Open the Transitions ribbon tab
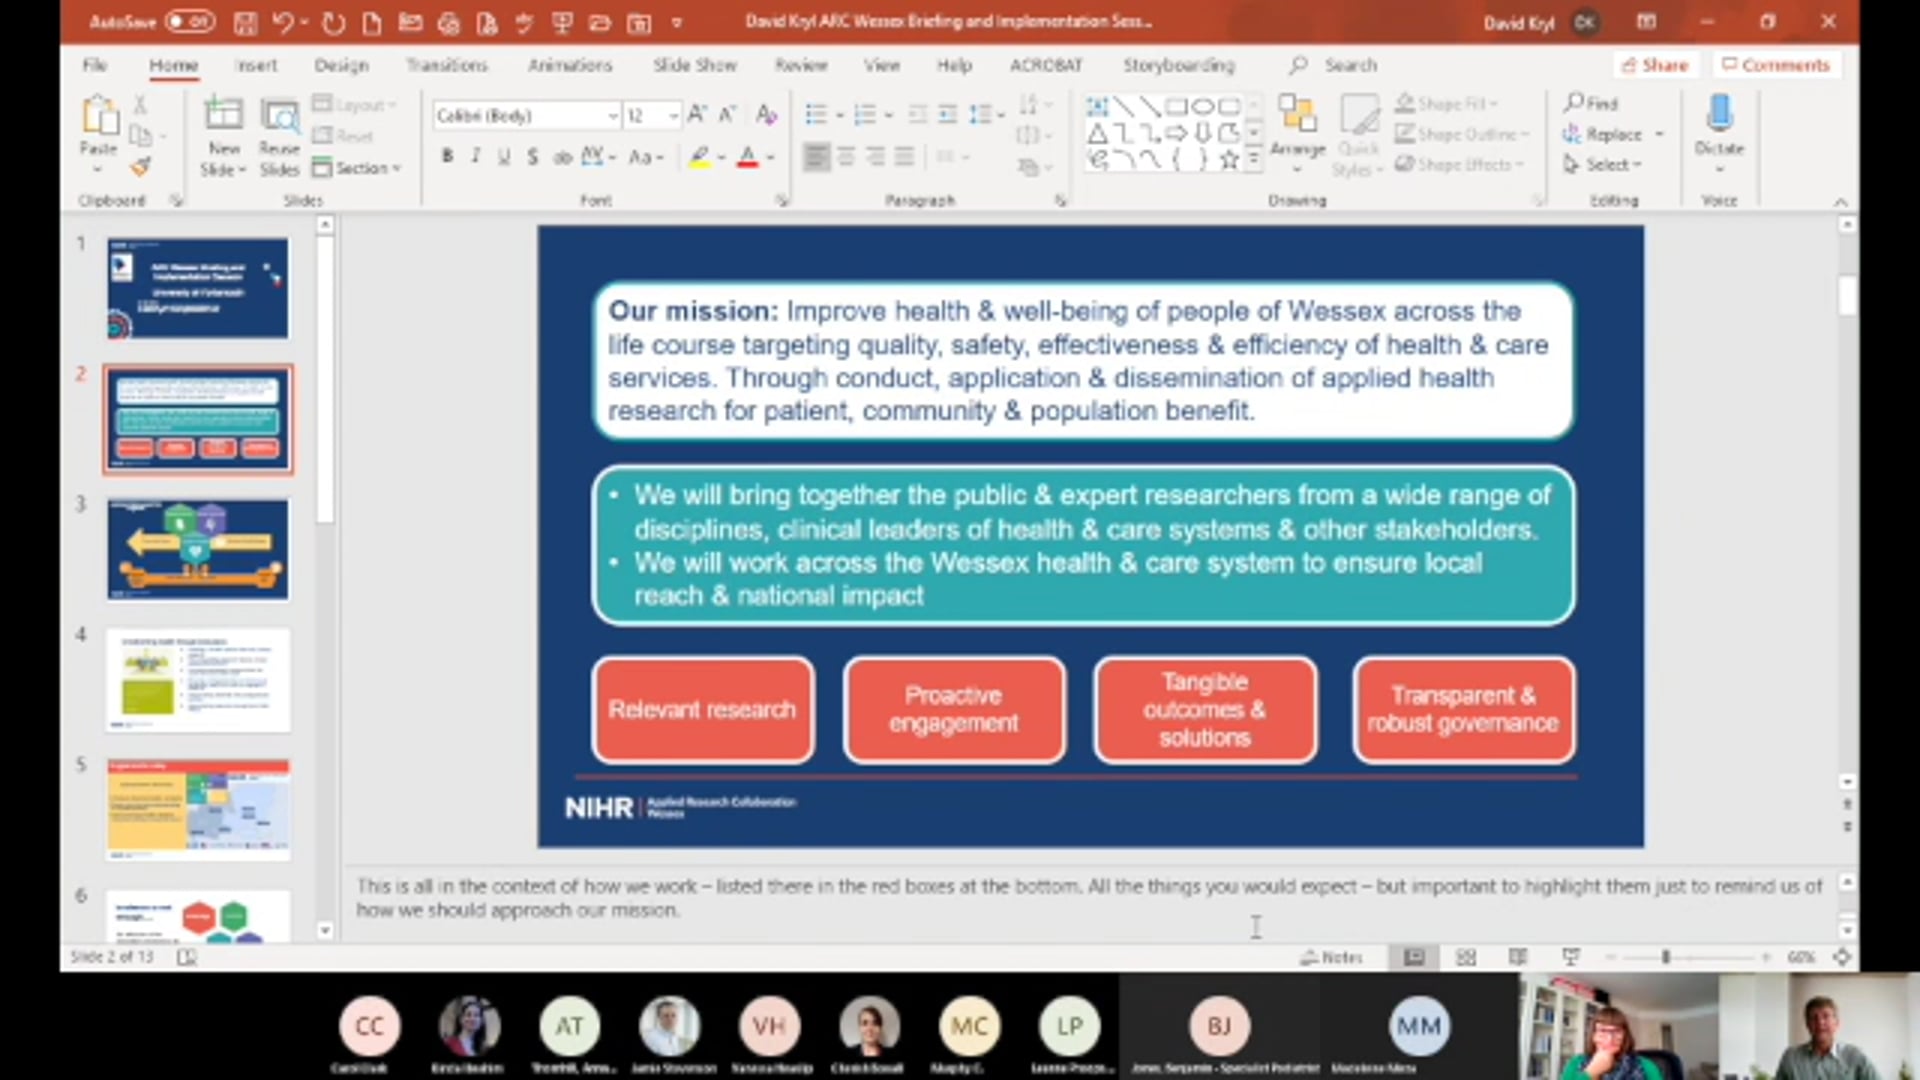 click(446, 63)
